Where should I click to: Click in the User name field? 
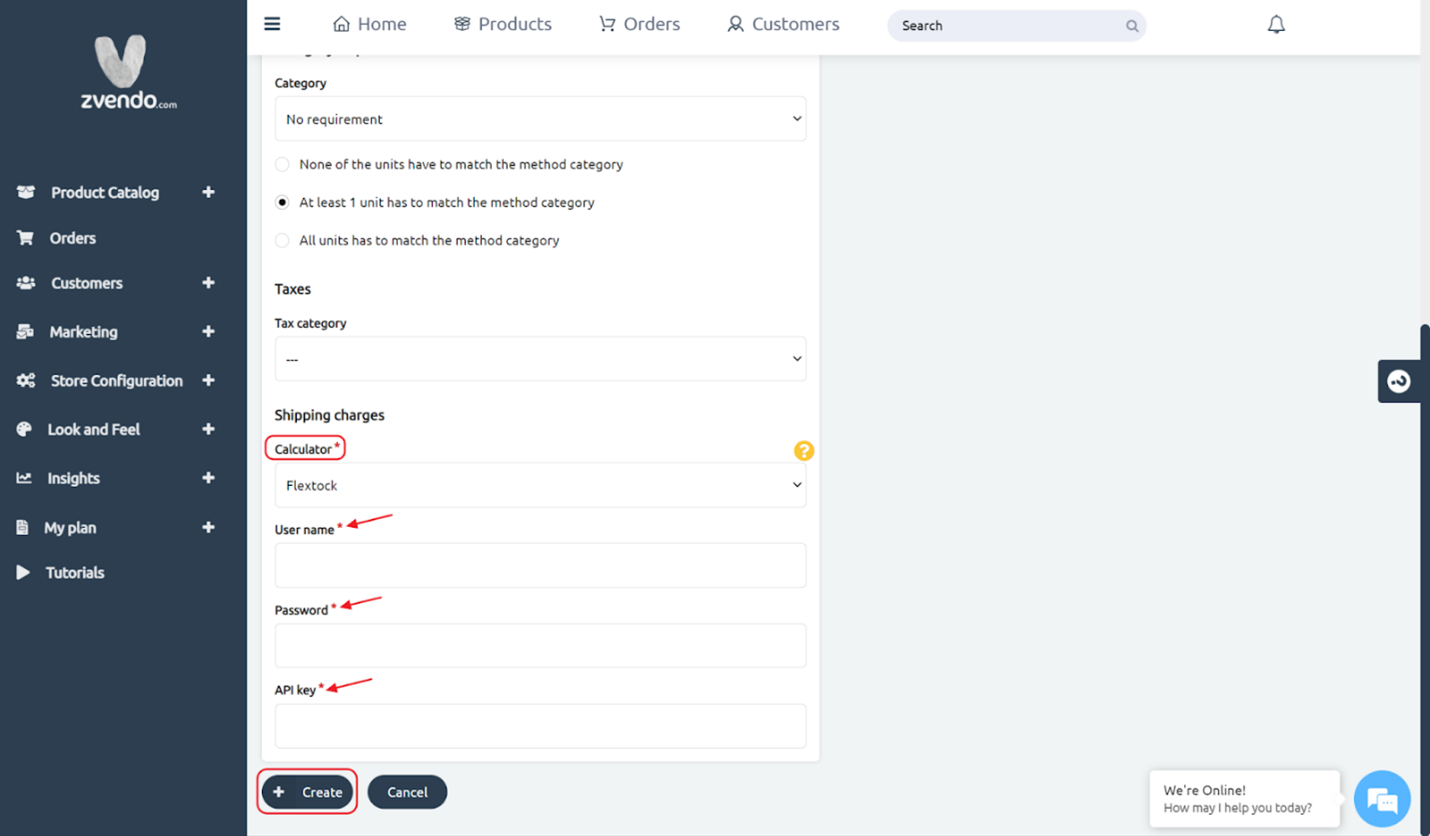[x=540, y=565]
